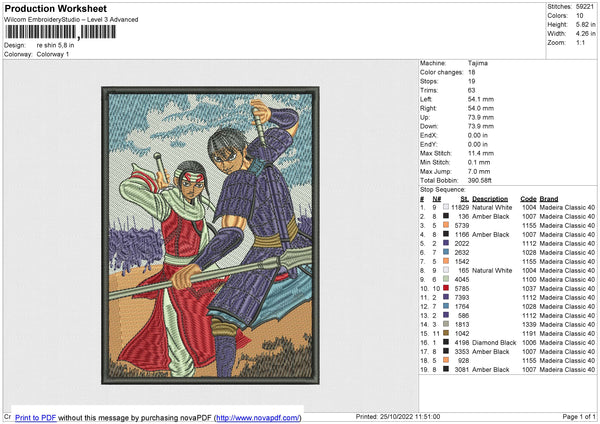Click the 'Code' column header
Screen dimensions: 600x424
528,199
